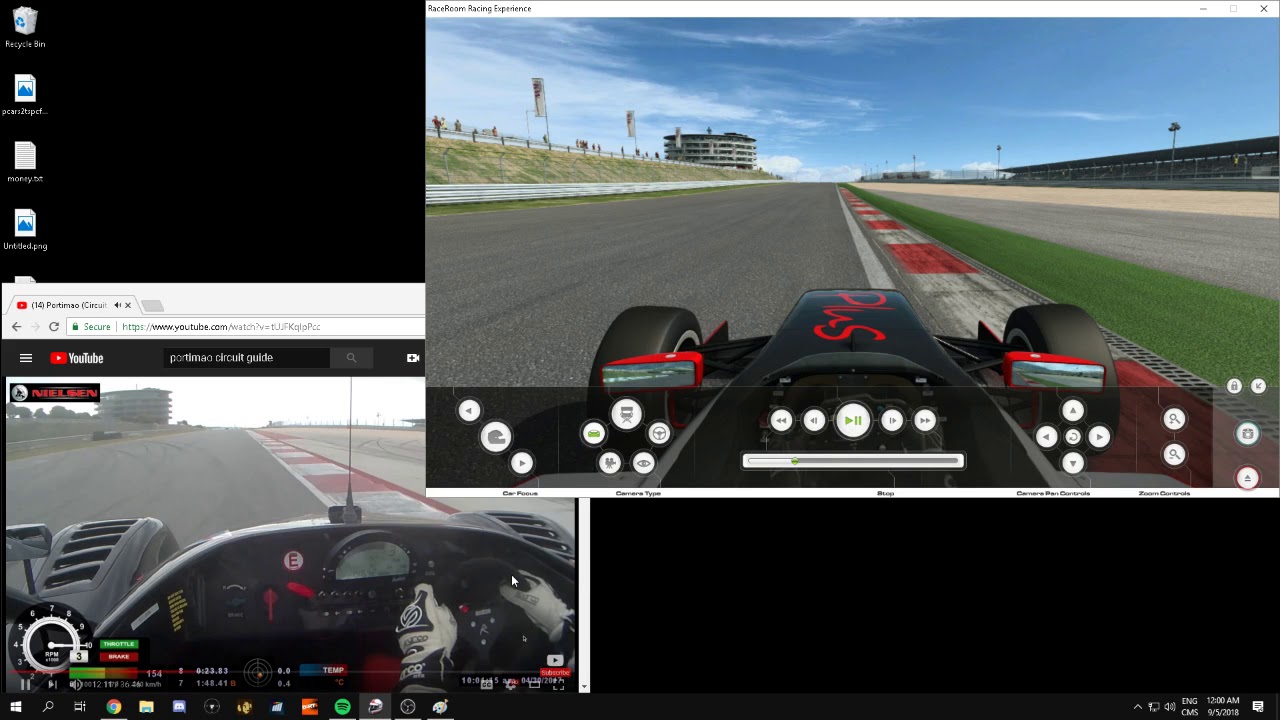Viewport: 1280px width, 720px height.
Task: Open File Explorer from the taskbar
Action: (x=146, y=707)
